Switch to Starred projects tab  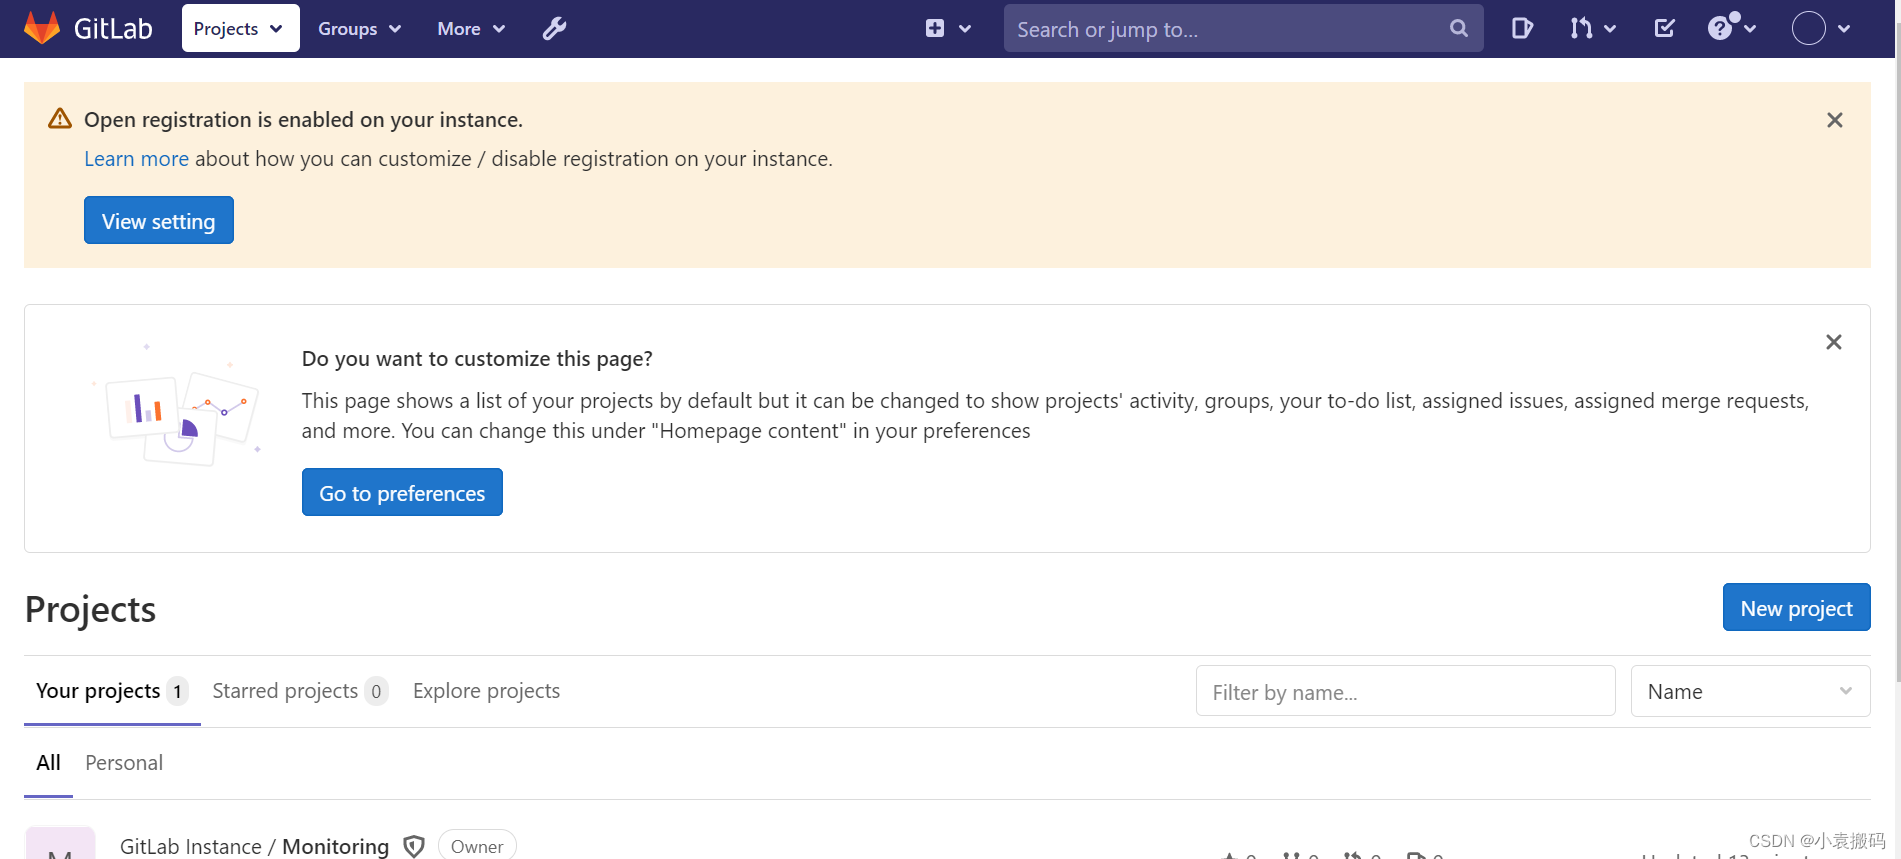pyautogui.click(x=299, y=691)
